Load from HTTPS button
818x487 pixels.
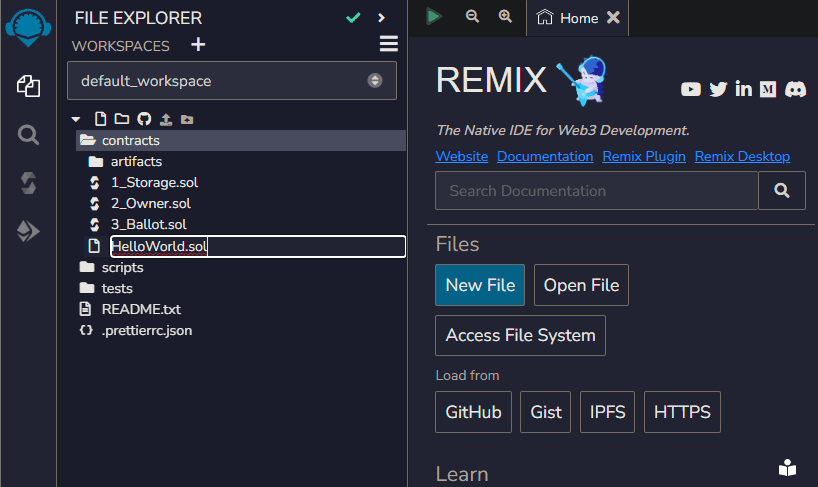pos(682,412)
